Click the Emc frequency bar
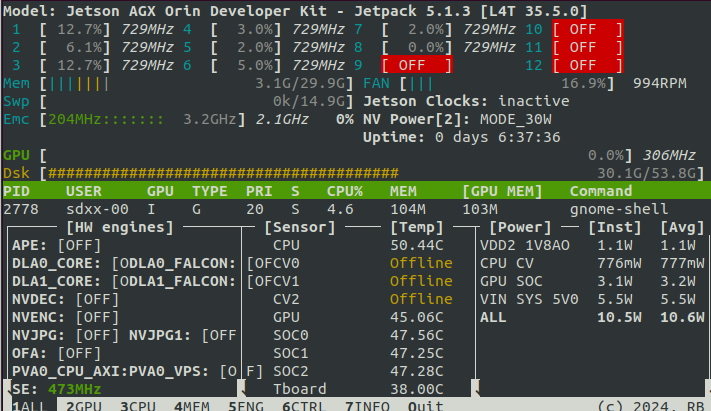Viewport: 711px width, 411px height. tap(142, 119)
